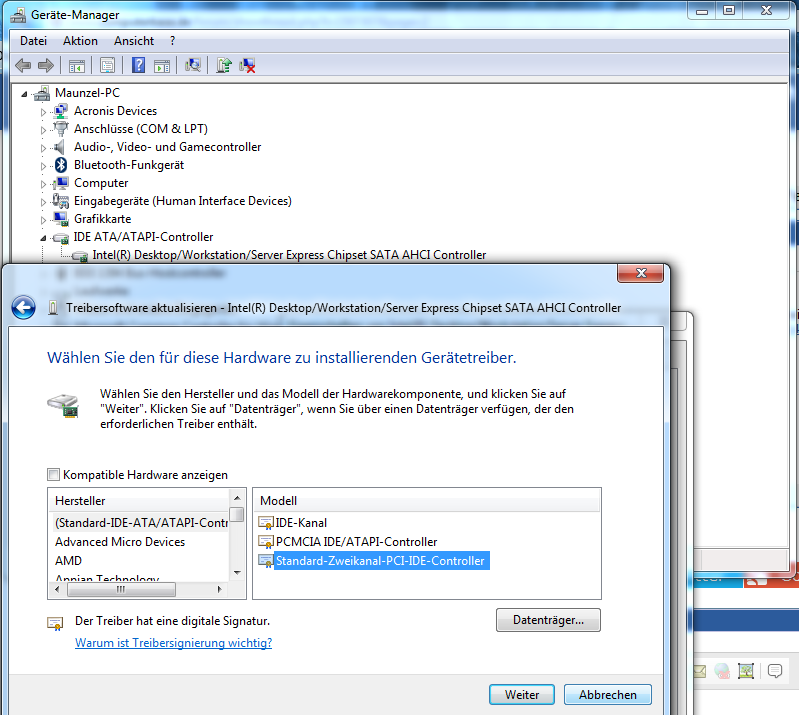This screenshot has height=715, width=799.
Task: Scan for hardware changes toolbar icon
Action: point(193,65)
